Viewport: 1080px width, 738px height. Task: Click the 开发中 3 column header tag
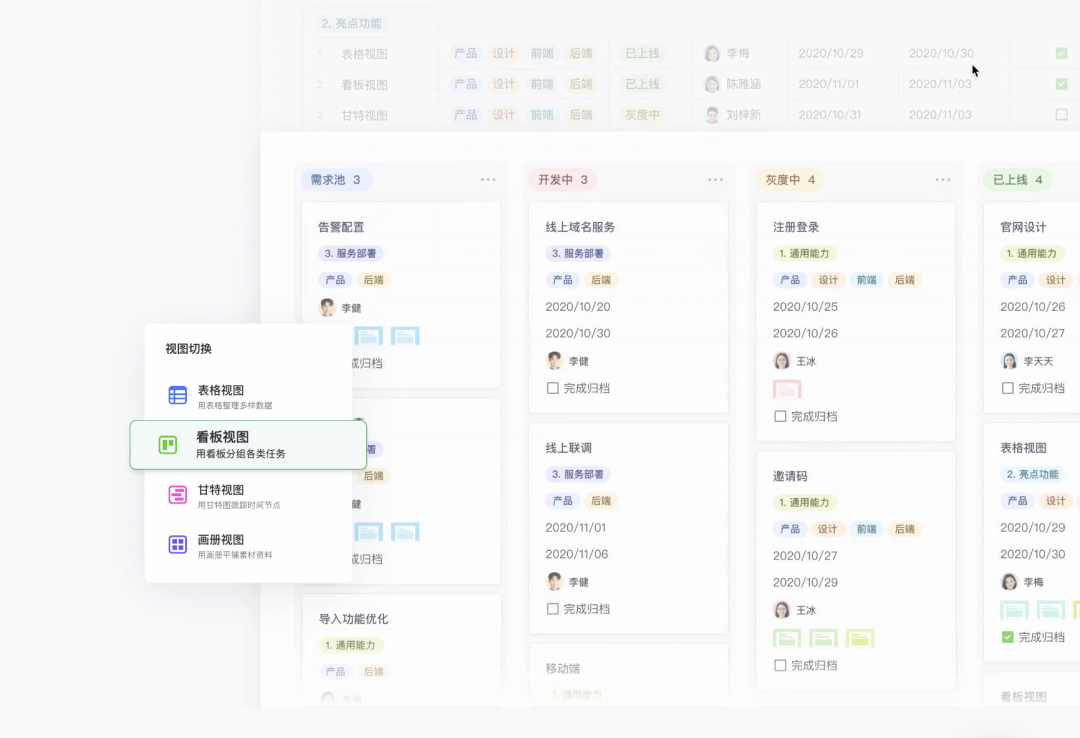(563, 180)
